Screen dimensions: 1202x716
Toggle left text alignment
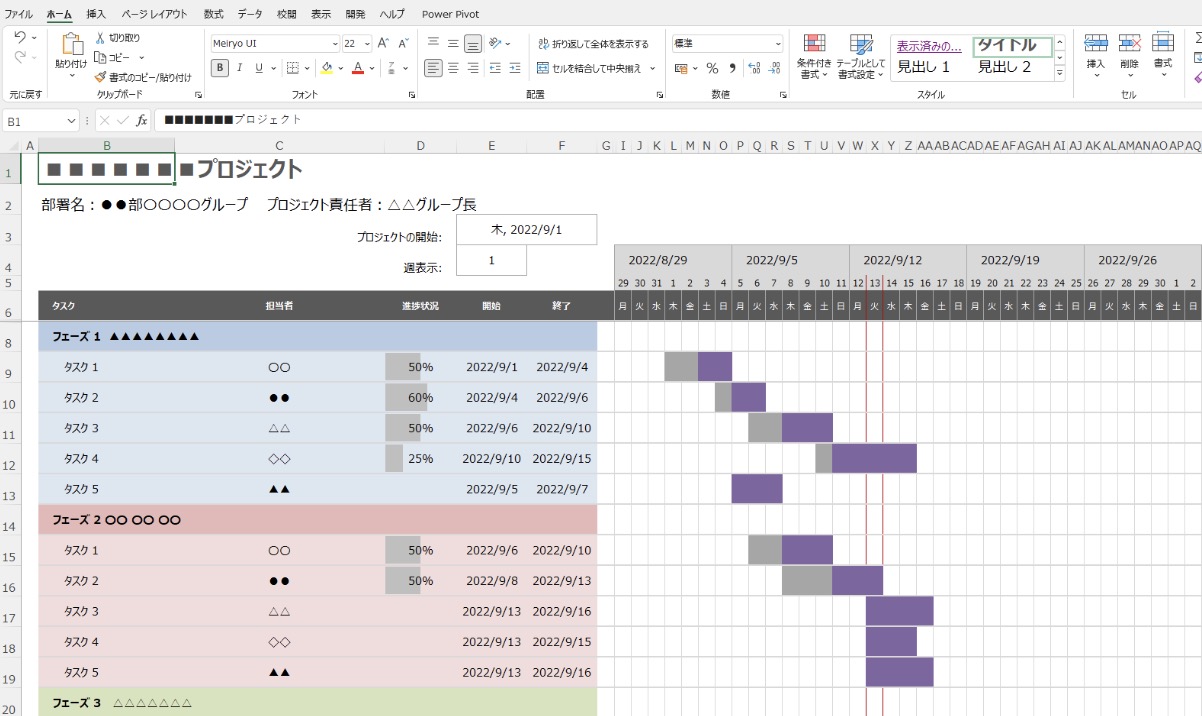coord(433,68)
